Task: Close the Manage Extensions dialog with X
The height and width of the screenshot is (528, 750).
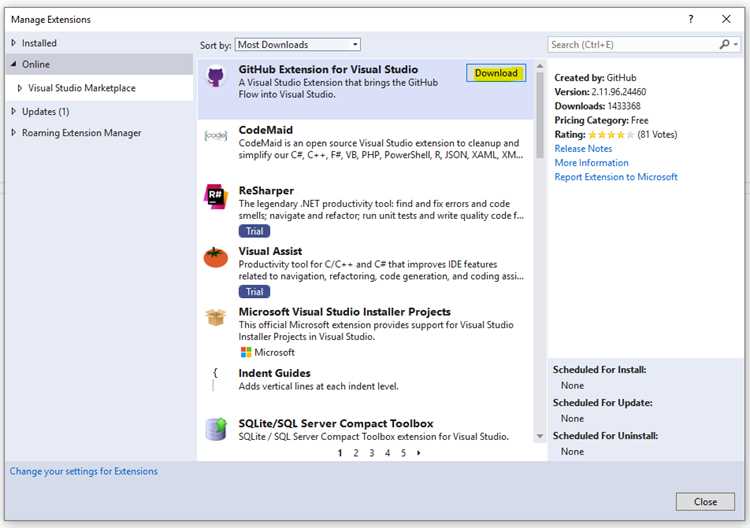Action: [x=726, y=19]
